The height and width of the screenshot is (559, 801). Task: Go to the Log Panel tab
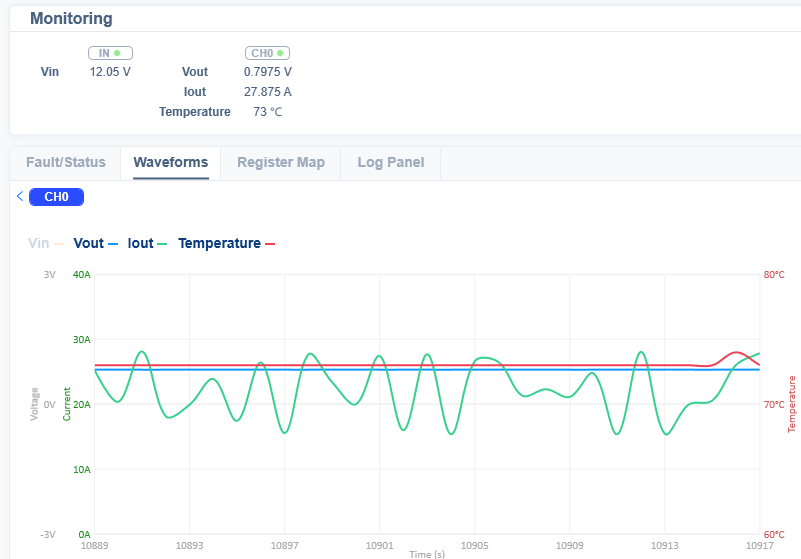pos(390,162)
